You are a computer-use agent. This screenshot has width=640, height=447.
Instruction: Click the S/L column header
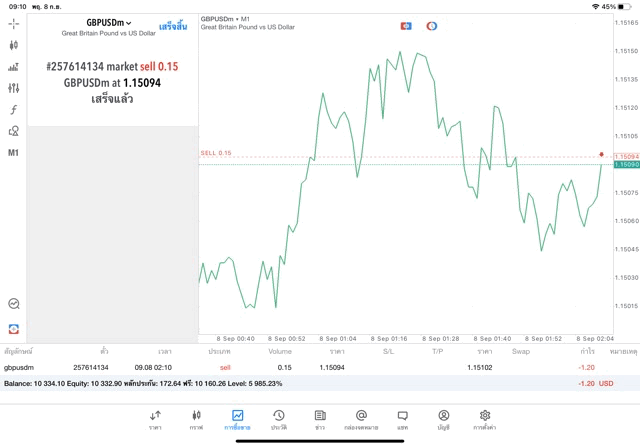(x=388, y=351)
